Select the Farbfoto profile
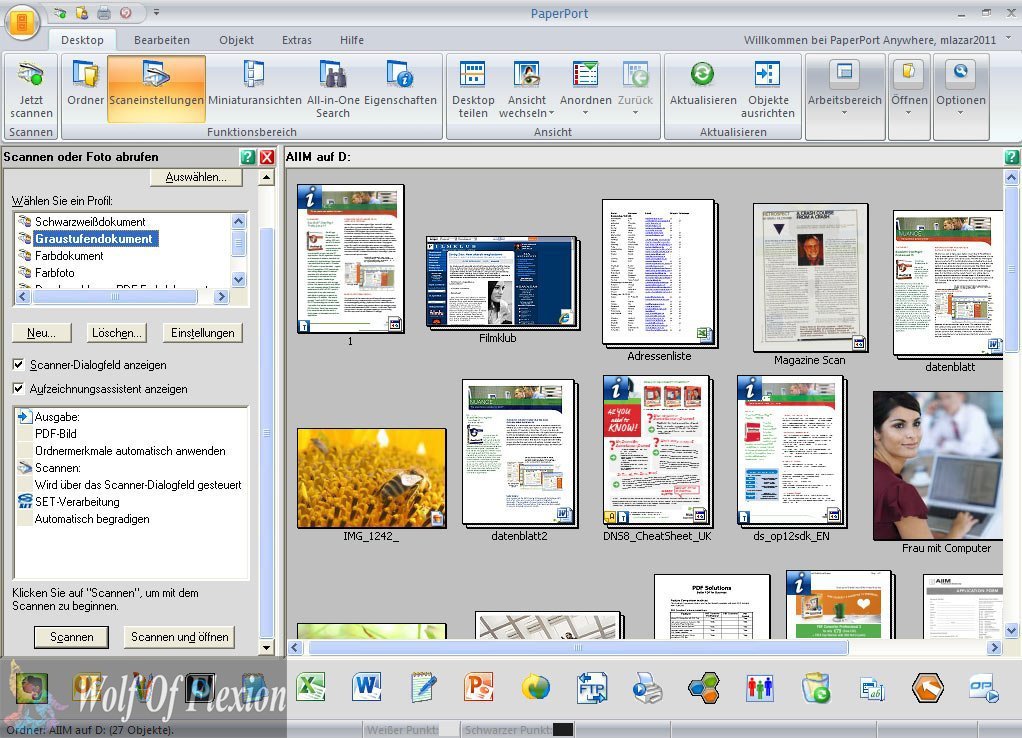Screen dimensions: 1022x738 (55, 273)
